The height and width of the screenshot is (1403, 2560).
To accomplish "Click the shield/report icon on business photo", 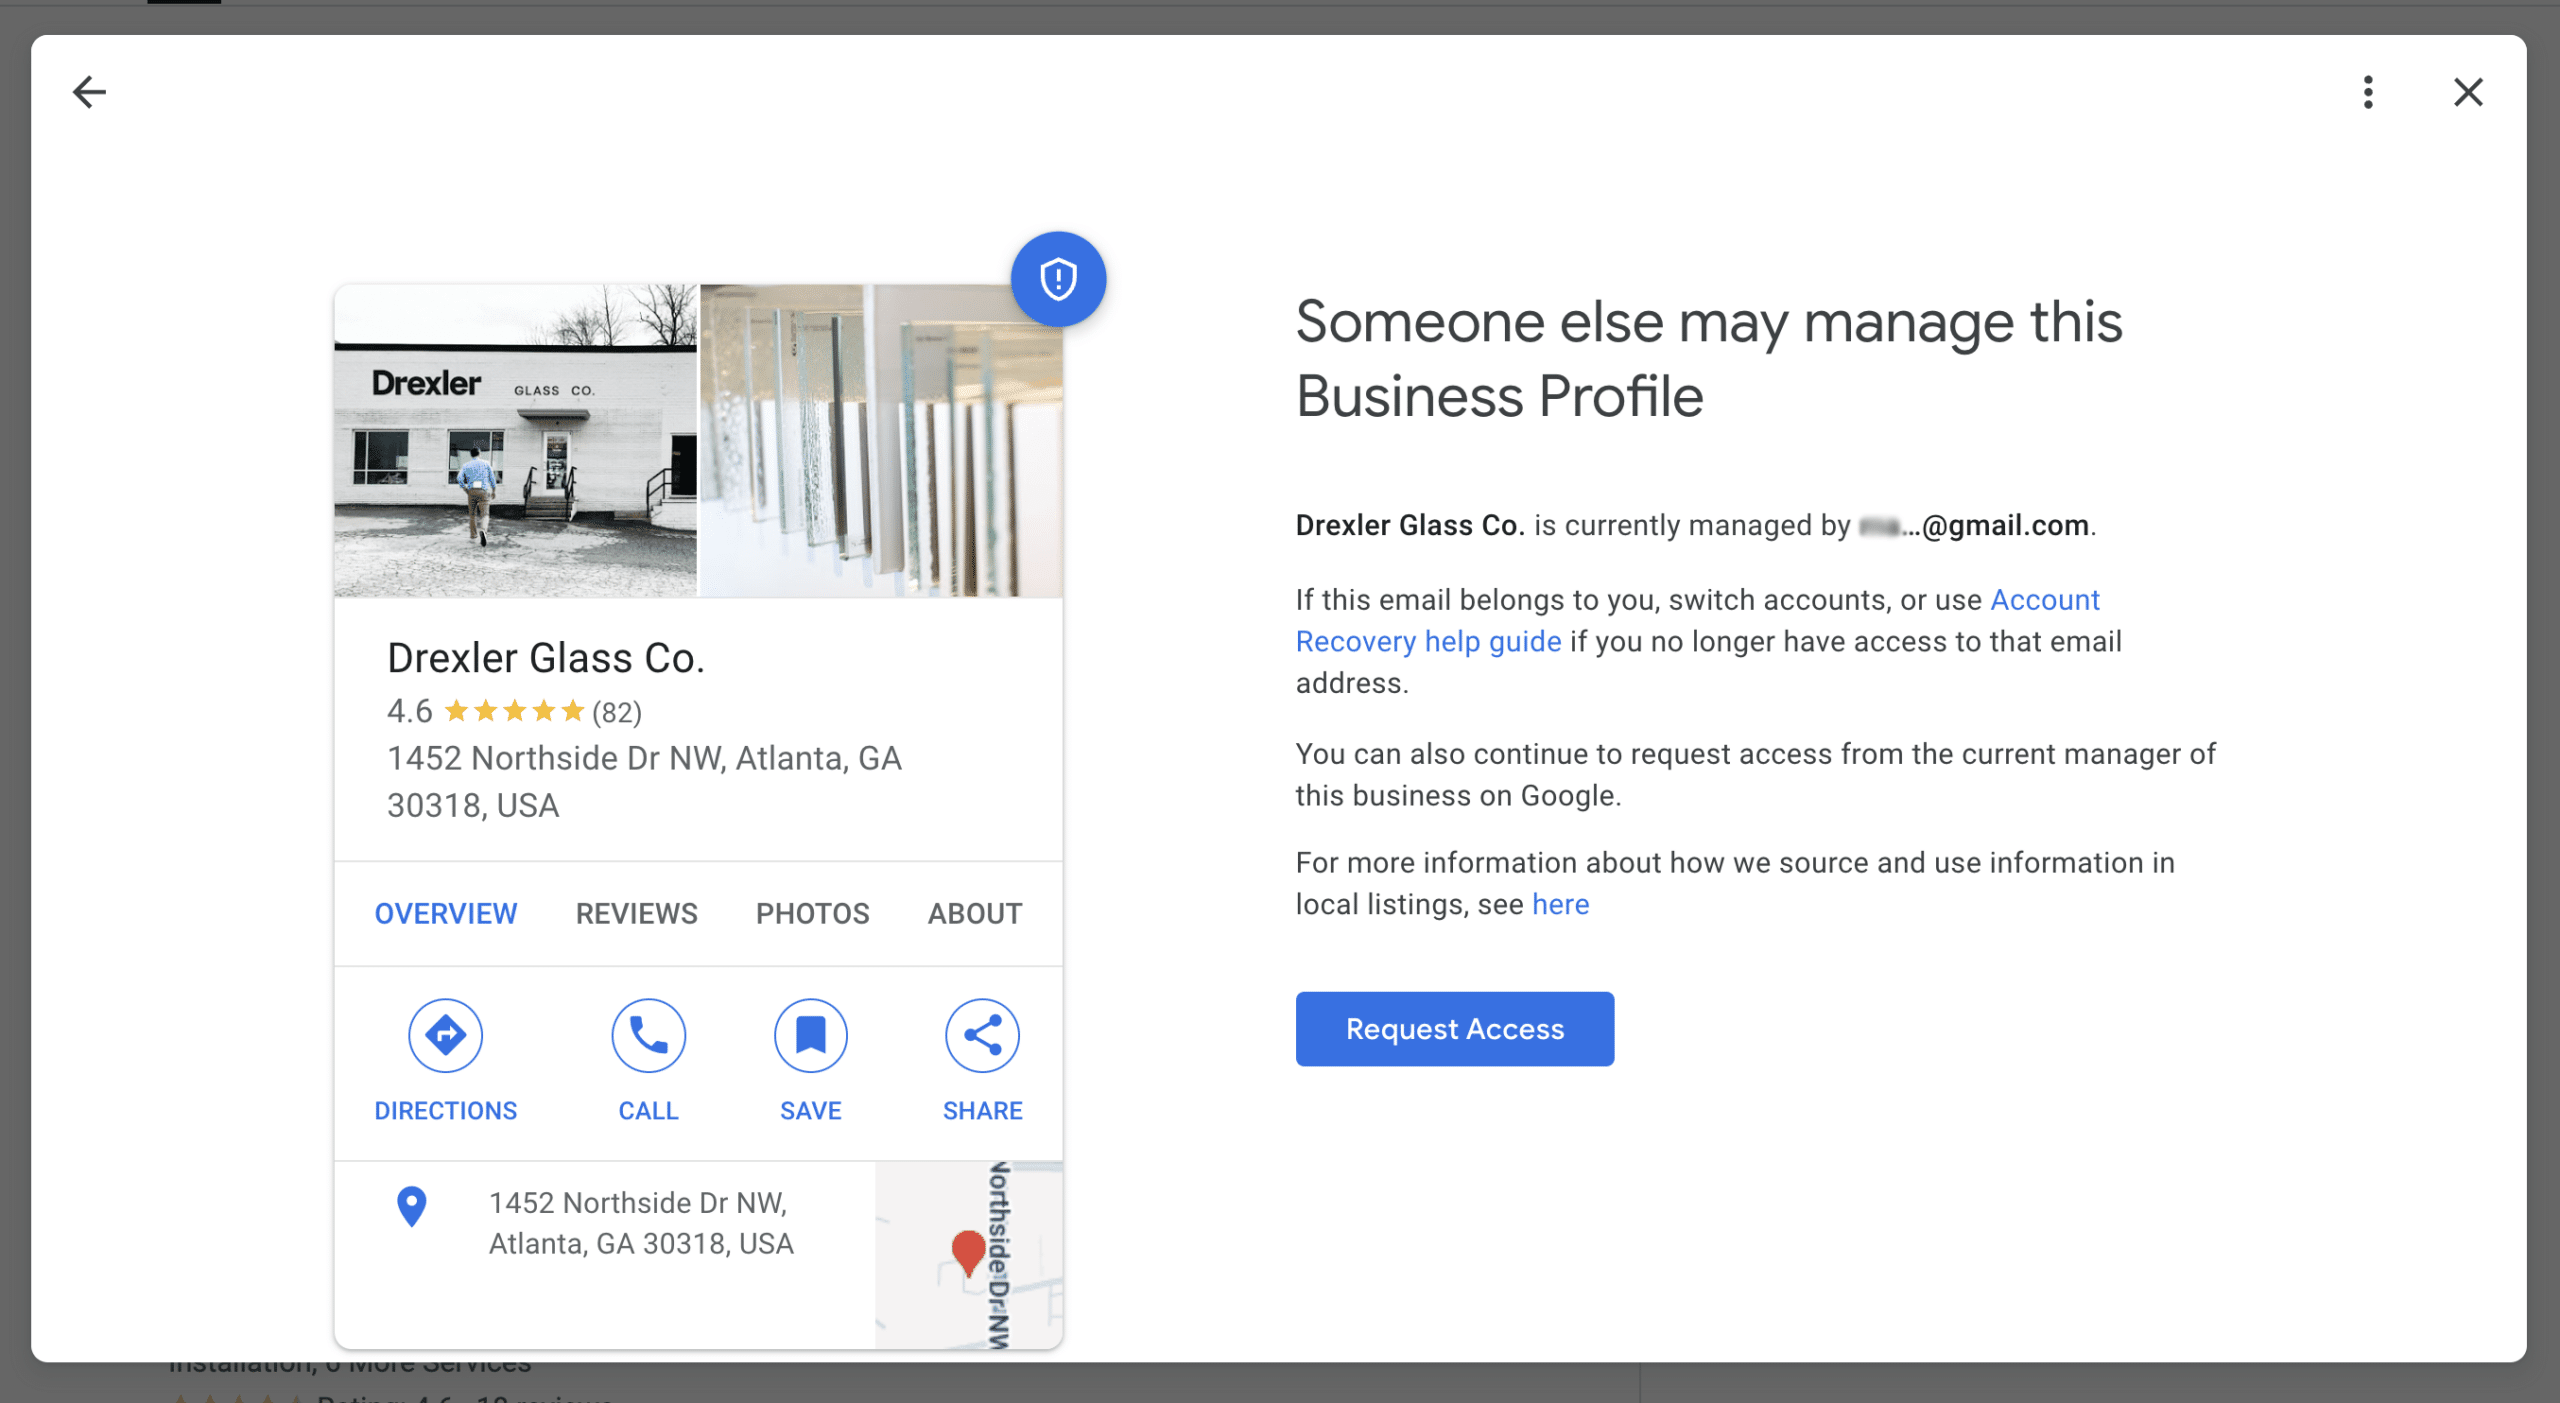I will (1057, 280).
